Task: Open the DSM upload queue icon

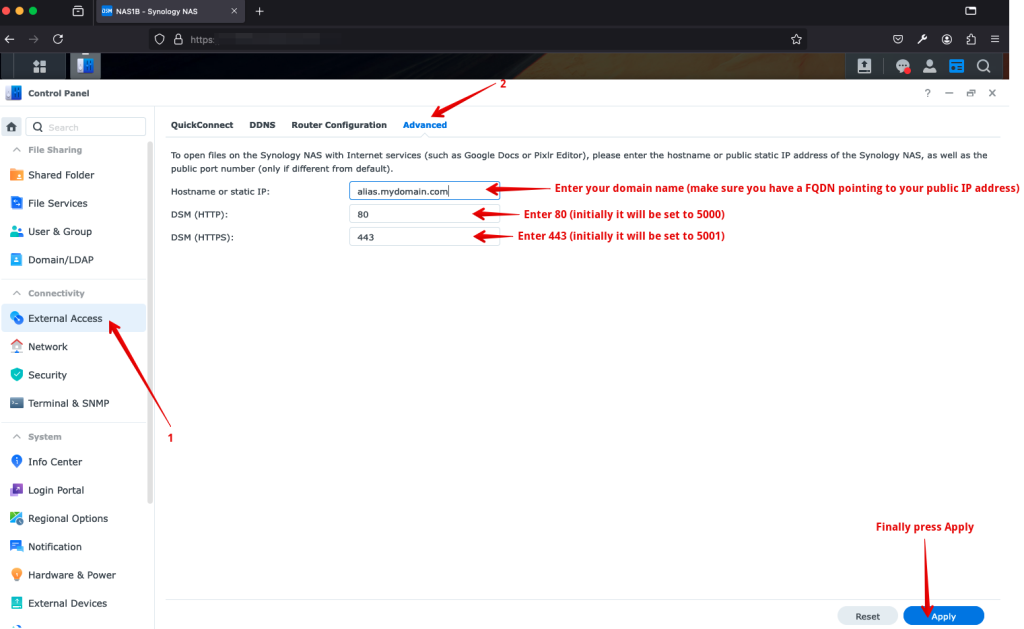Action: (864, 66)
